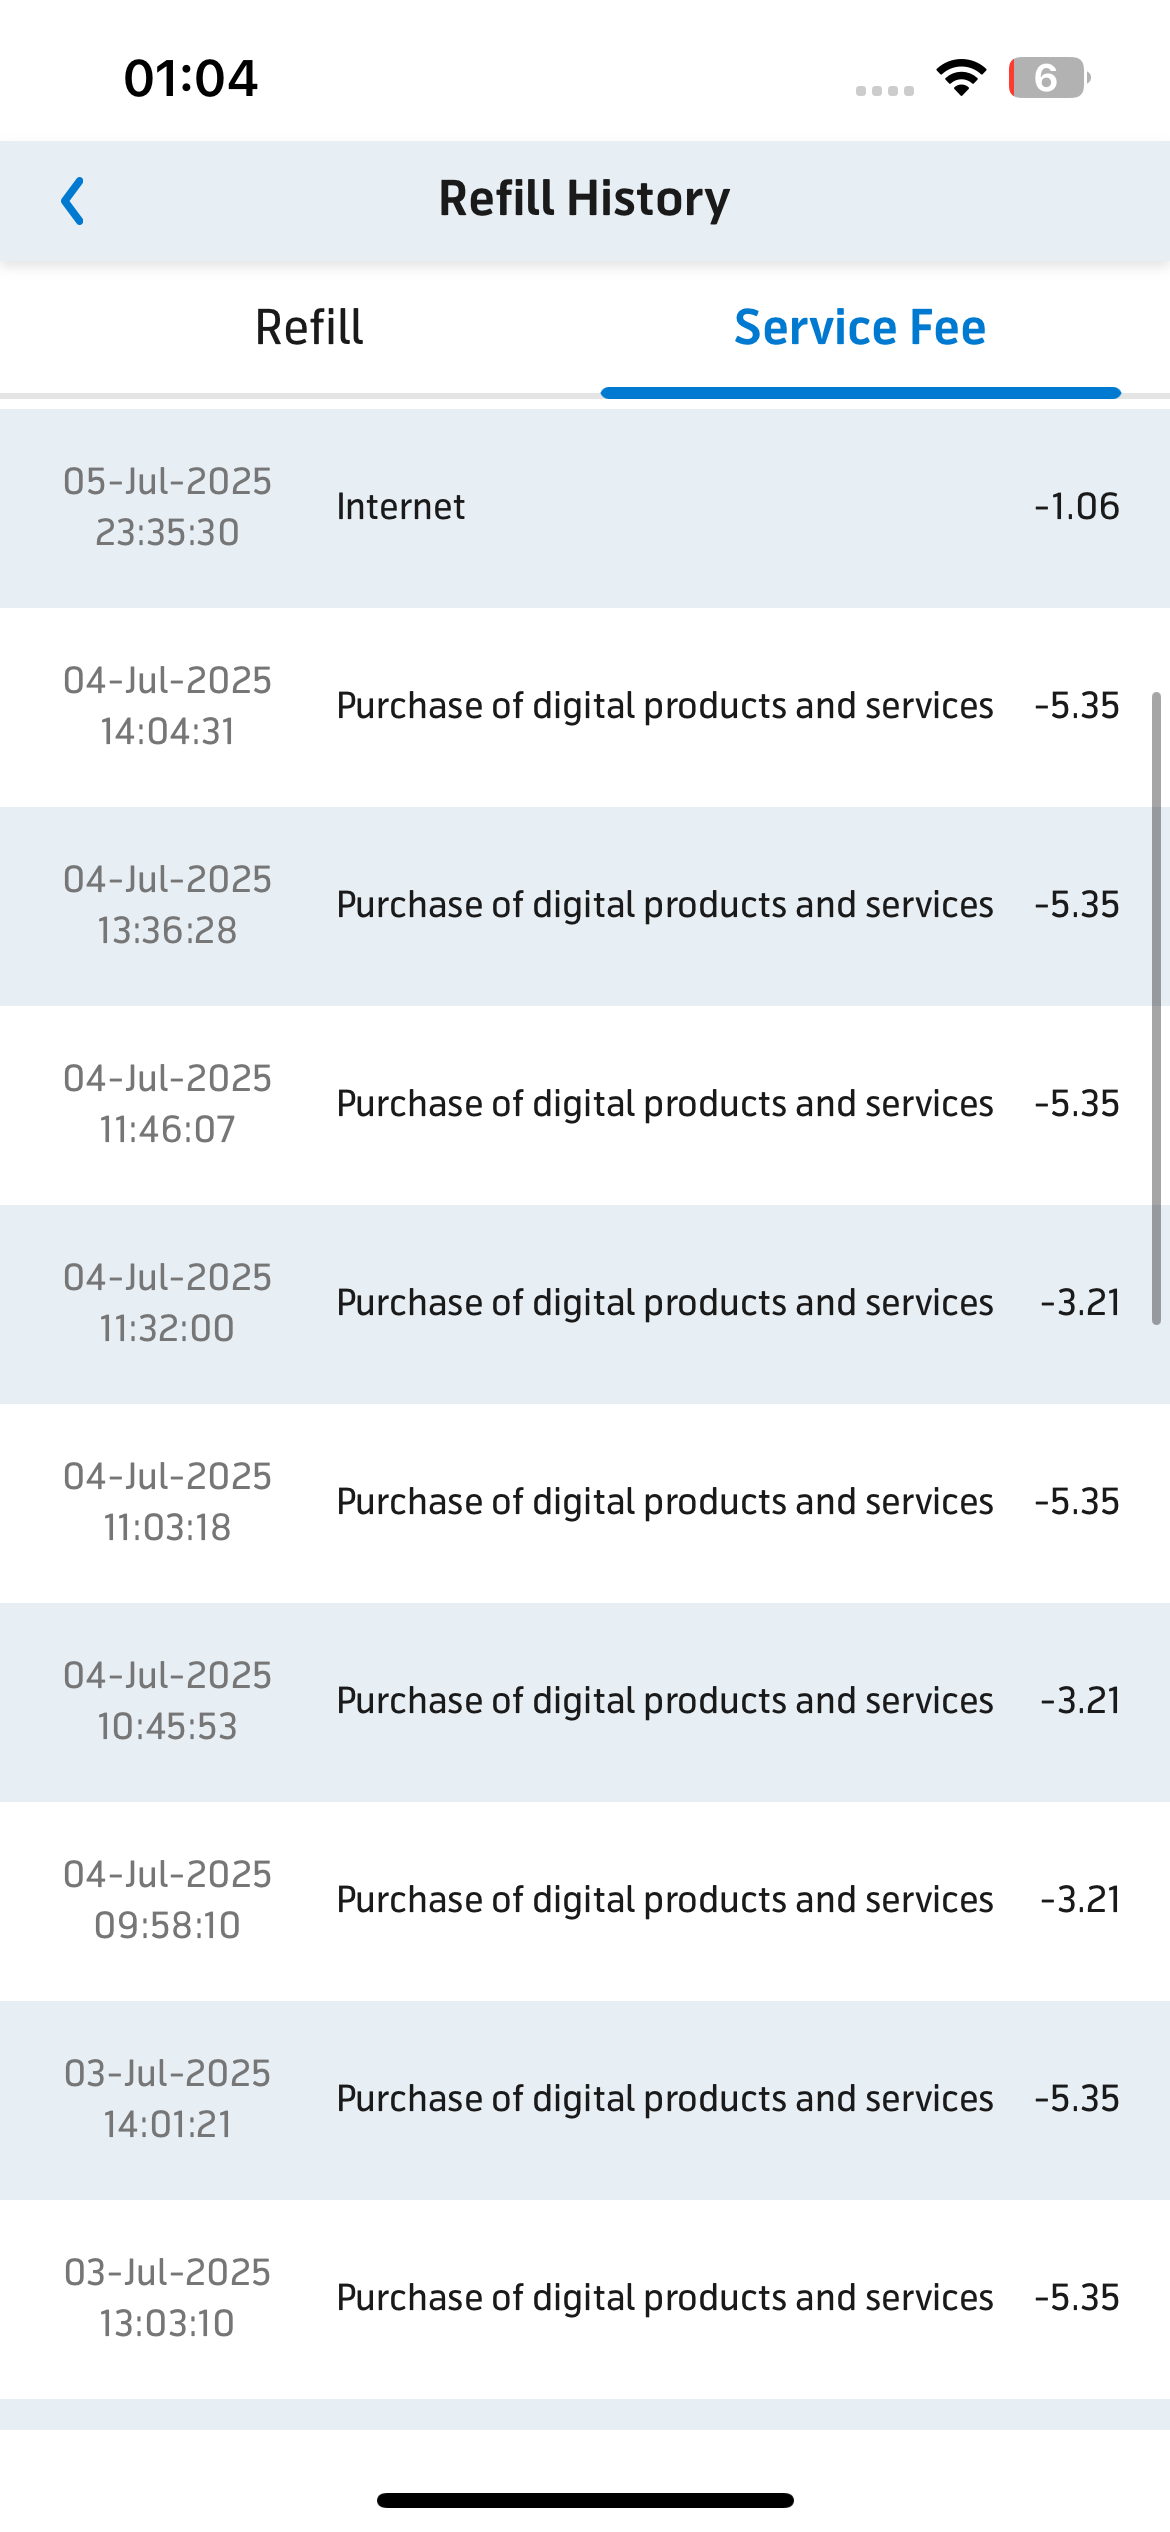The height and width of the screenshot is (2532, 1170).
Task: Switch to the Refill tab
Action: click(309, 328)
